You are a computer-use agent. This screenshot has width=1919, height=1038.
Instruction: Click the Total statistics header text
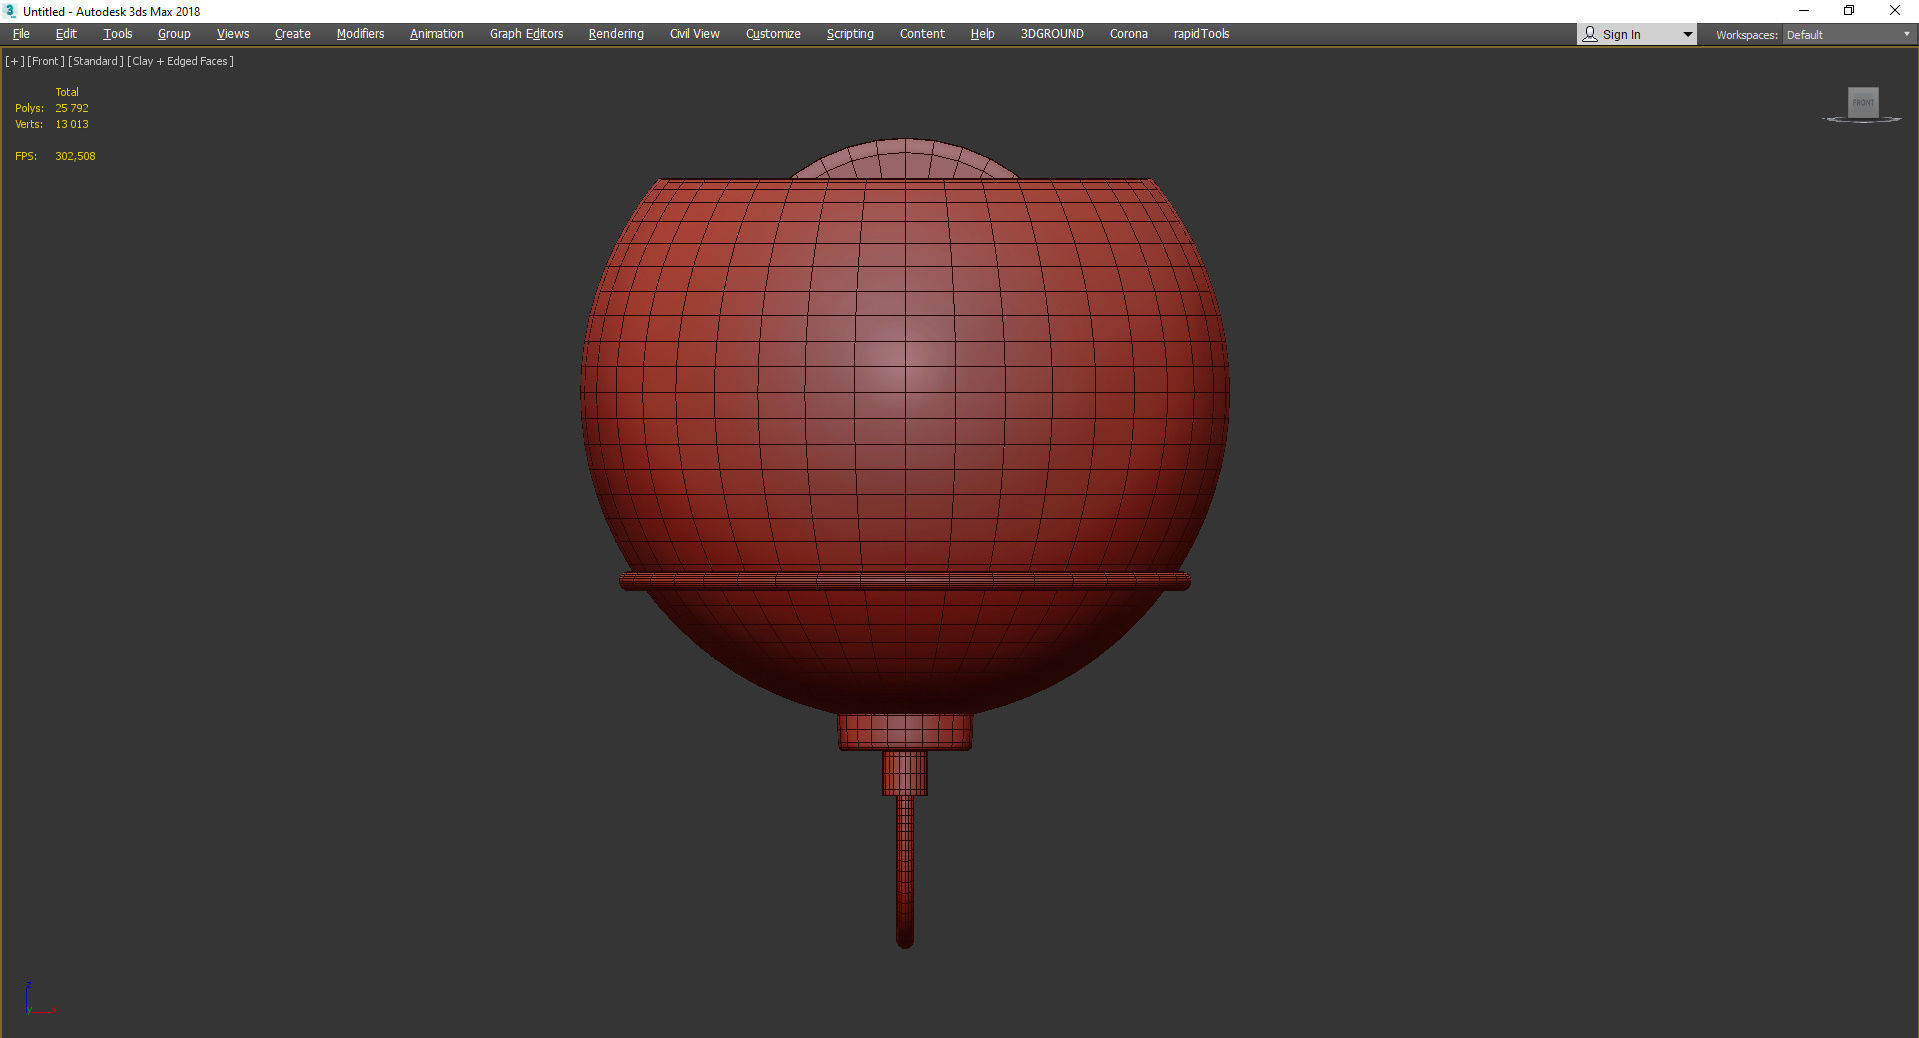pyautogui.click(x=67, y=92)
